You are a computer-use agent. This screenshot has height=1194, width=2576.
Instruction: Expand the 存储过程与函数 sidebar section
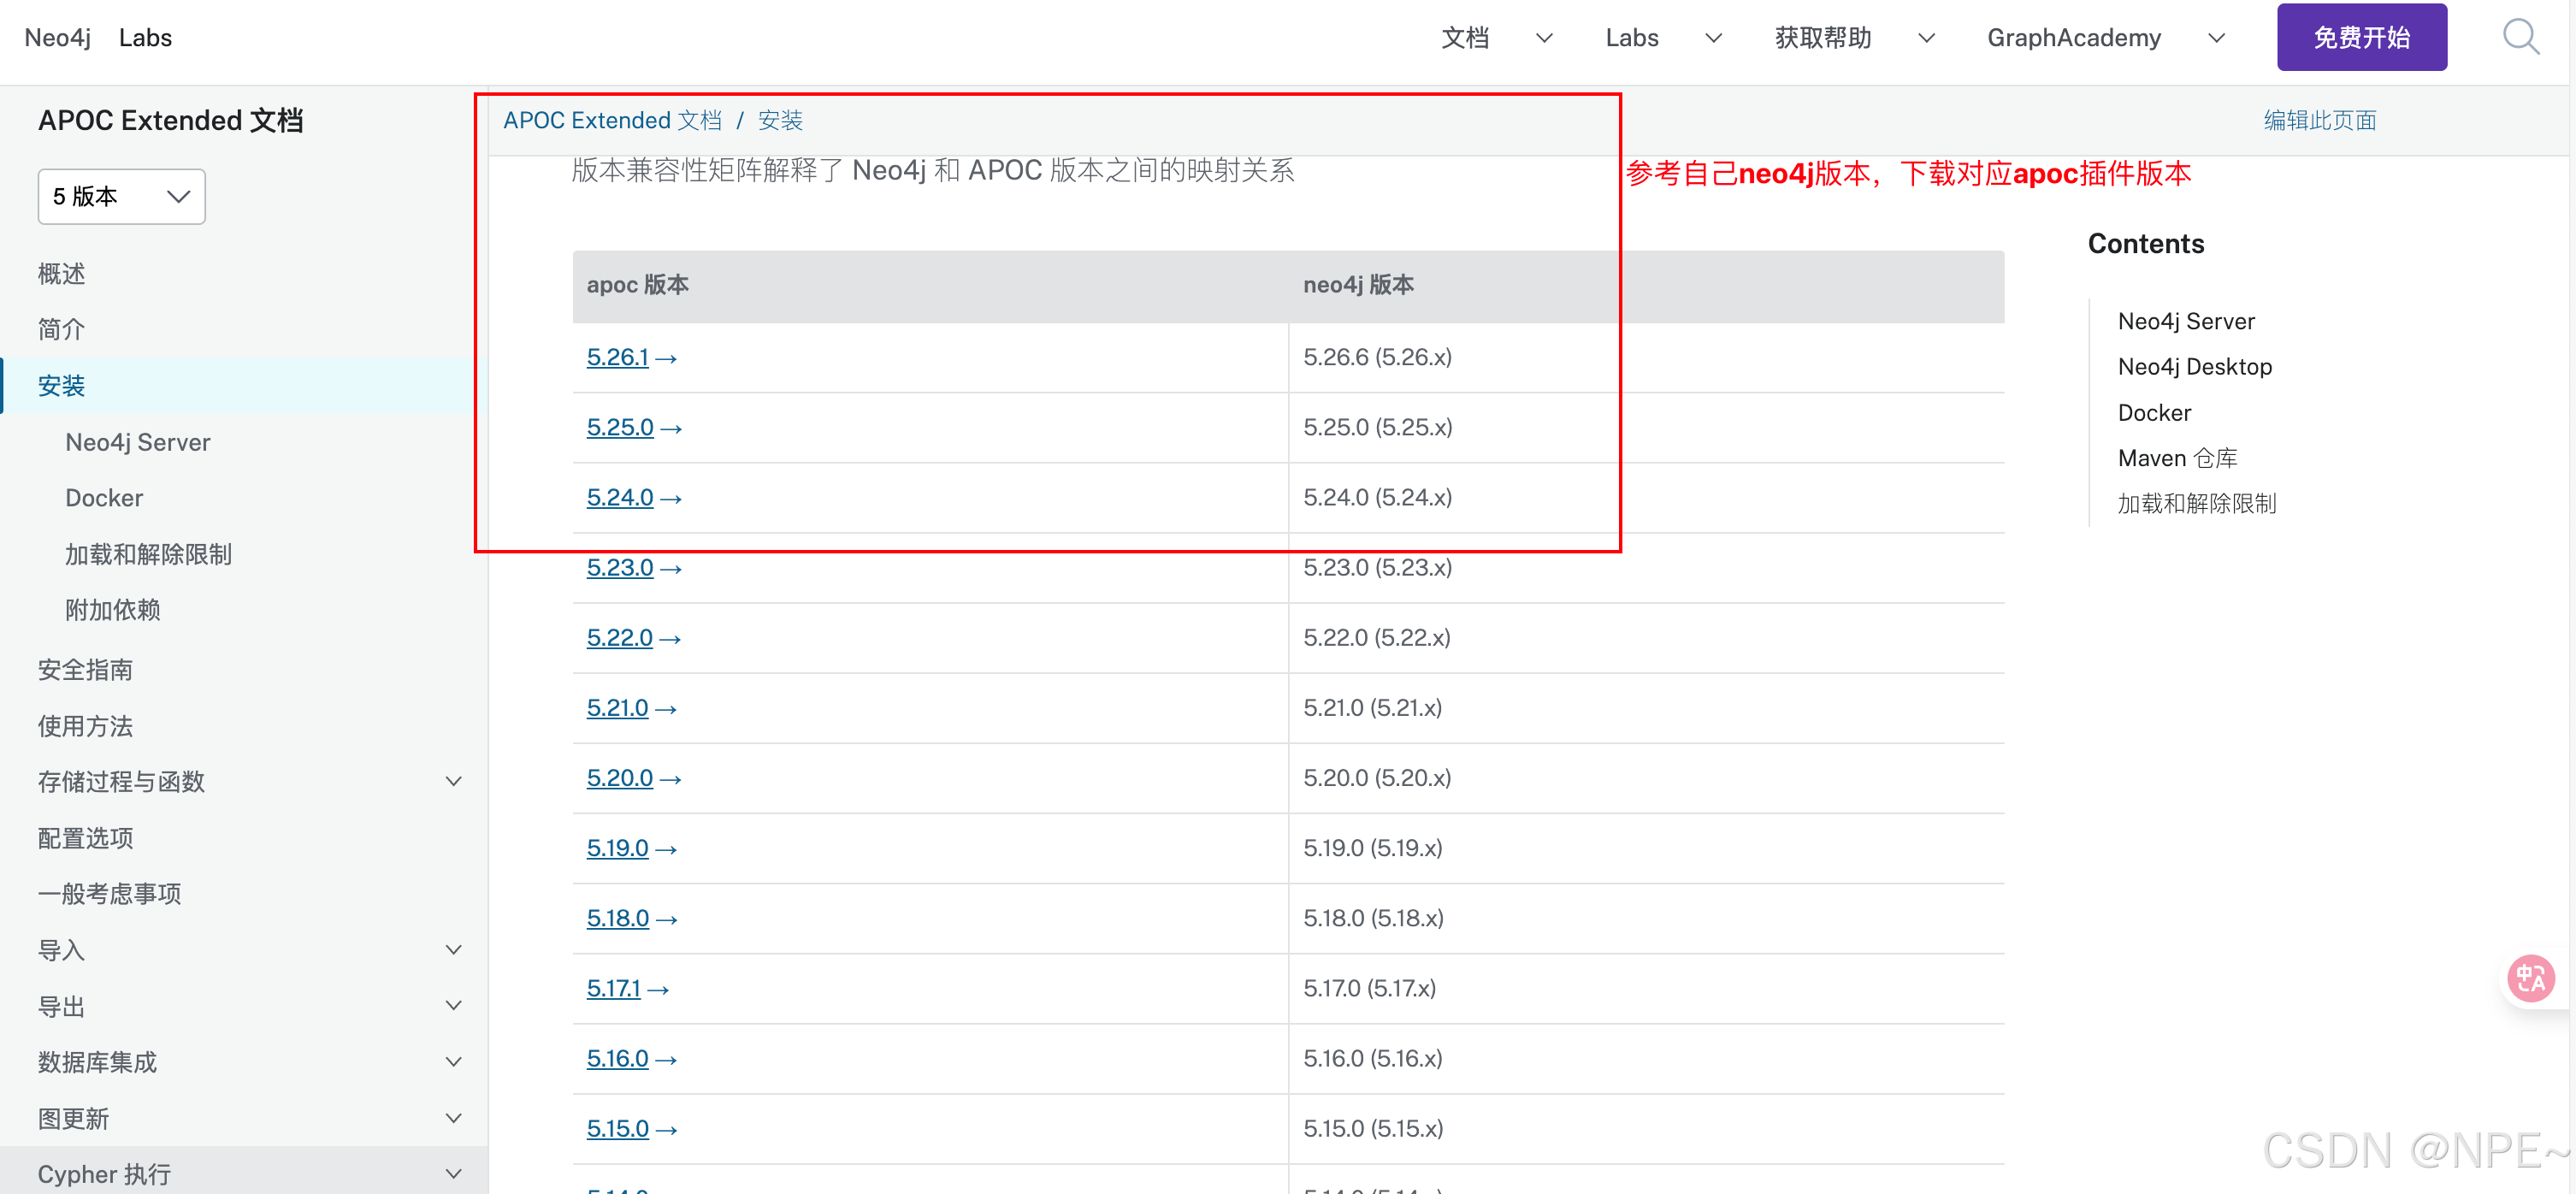tap(453, 781)
